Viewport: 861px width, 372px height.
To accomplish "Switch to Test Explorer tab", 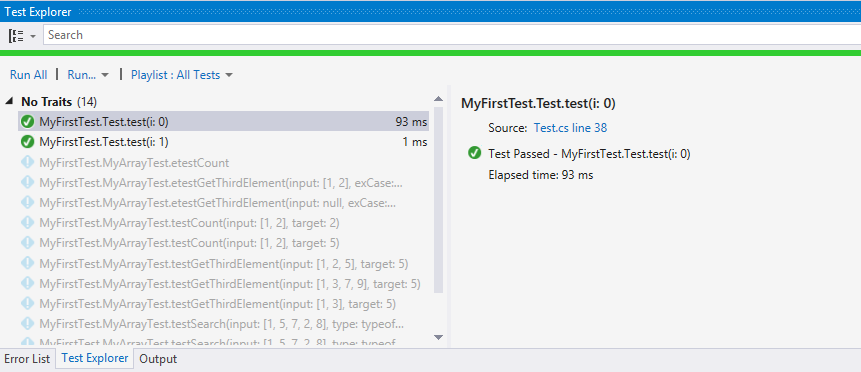I will tap(94, 358).
